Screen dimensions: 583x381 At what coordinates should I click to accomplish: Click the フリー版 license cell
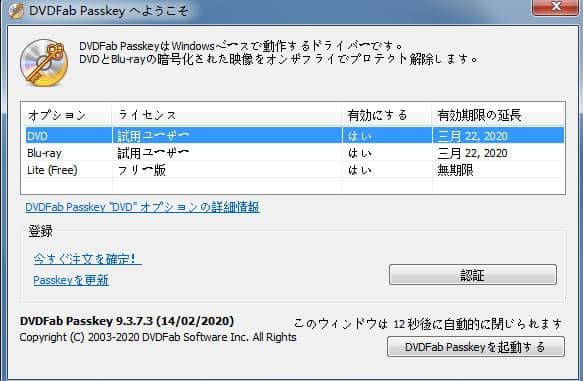click(142, 170)
